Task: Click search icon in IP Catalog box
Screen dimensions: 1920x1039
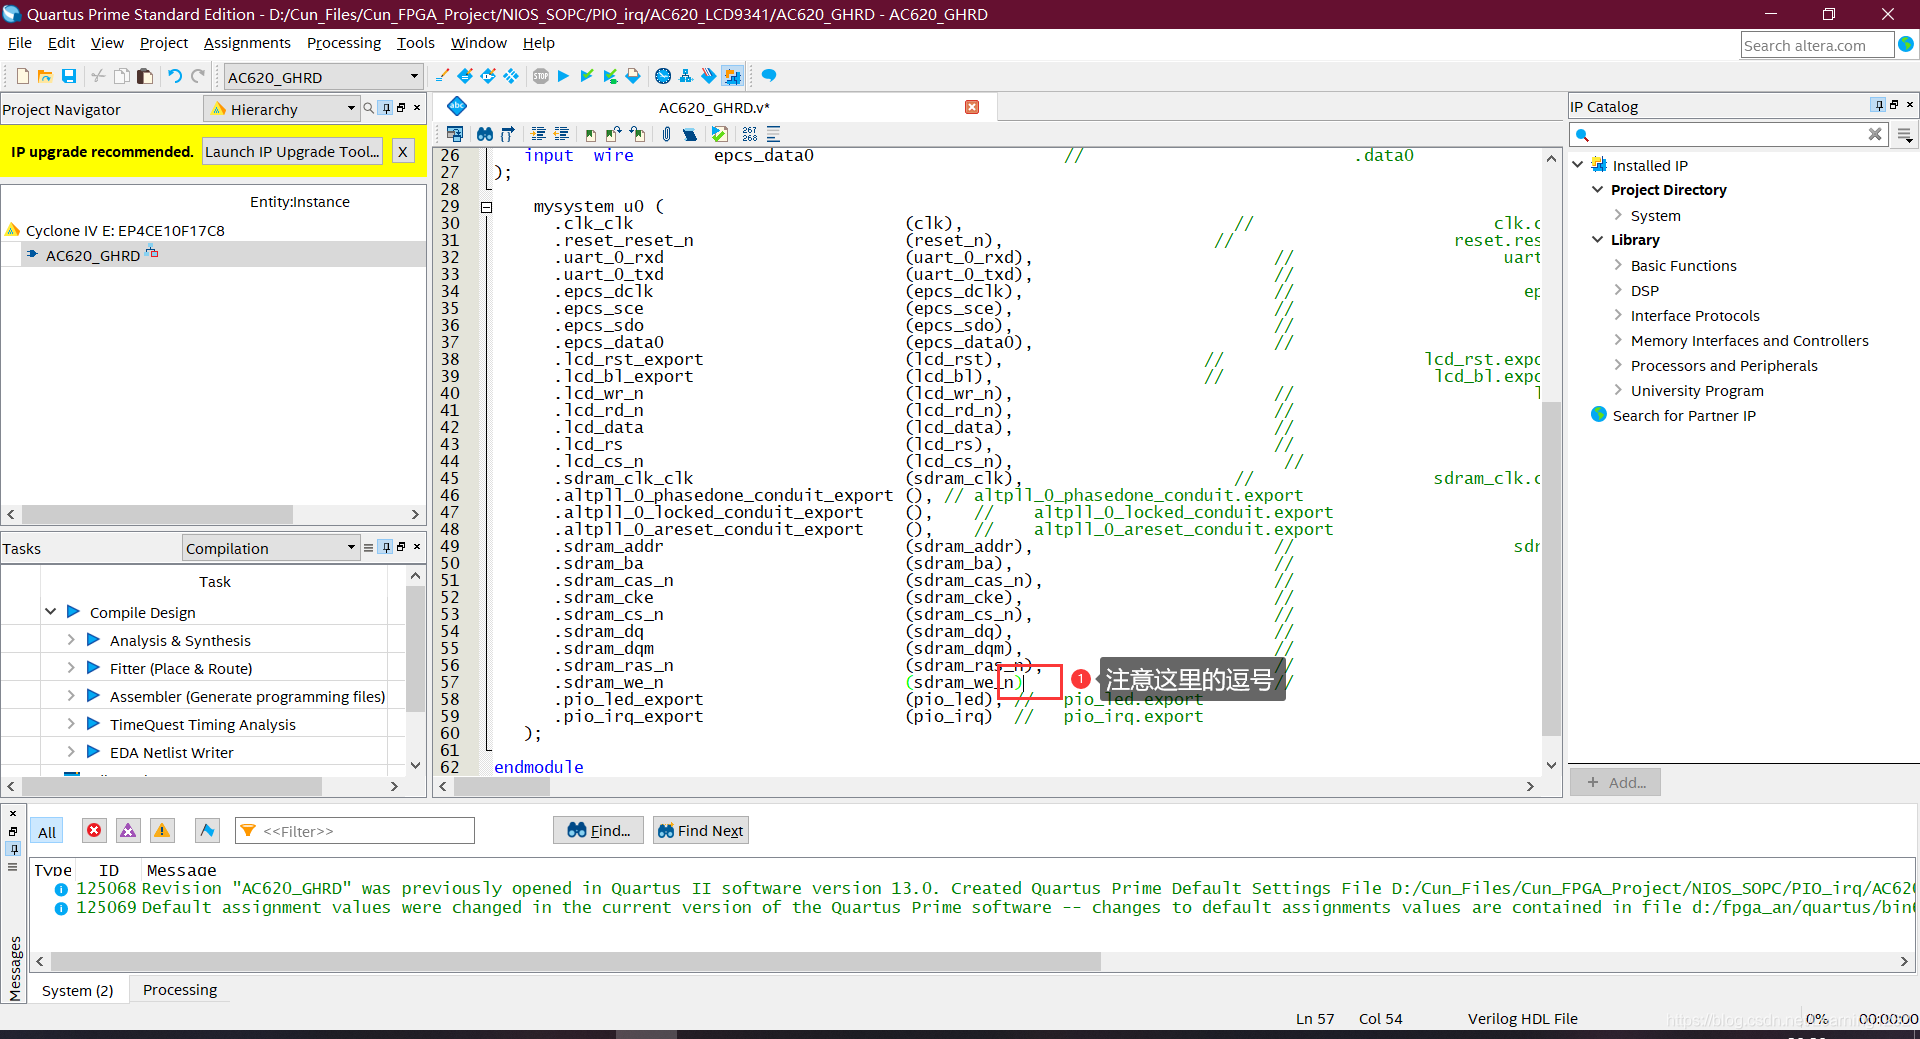Action: coord(1582,135)
